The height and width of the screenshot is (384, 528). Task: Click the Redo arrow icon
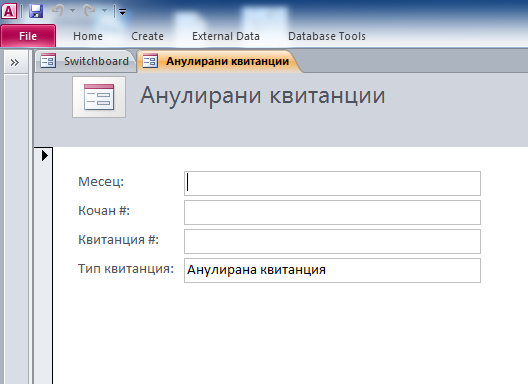tap(90, 11)
